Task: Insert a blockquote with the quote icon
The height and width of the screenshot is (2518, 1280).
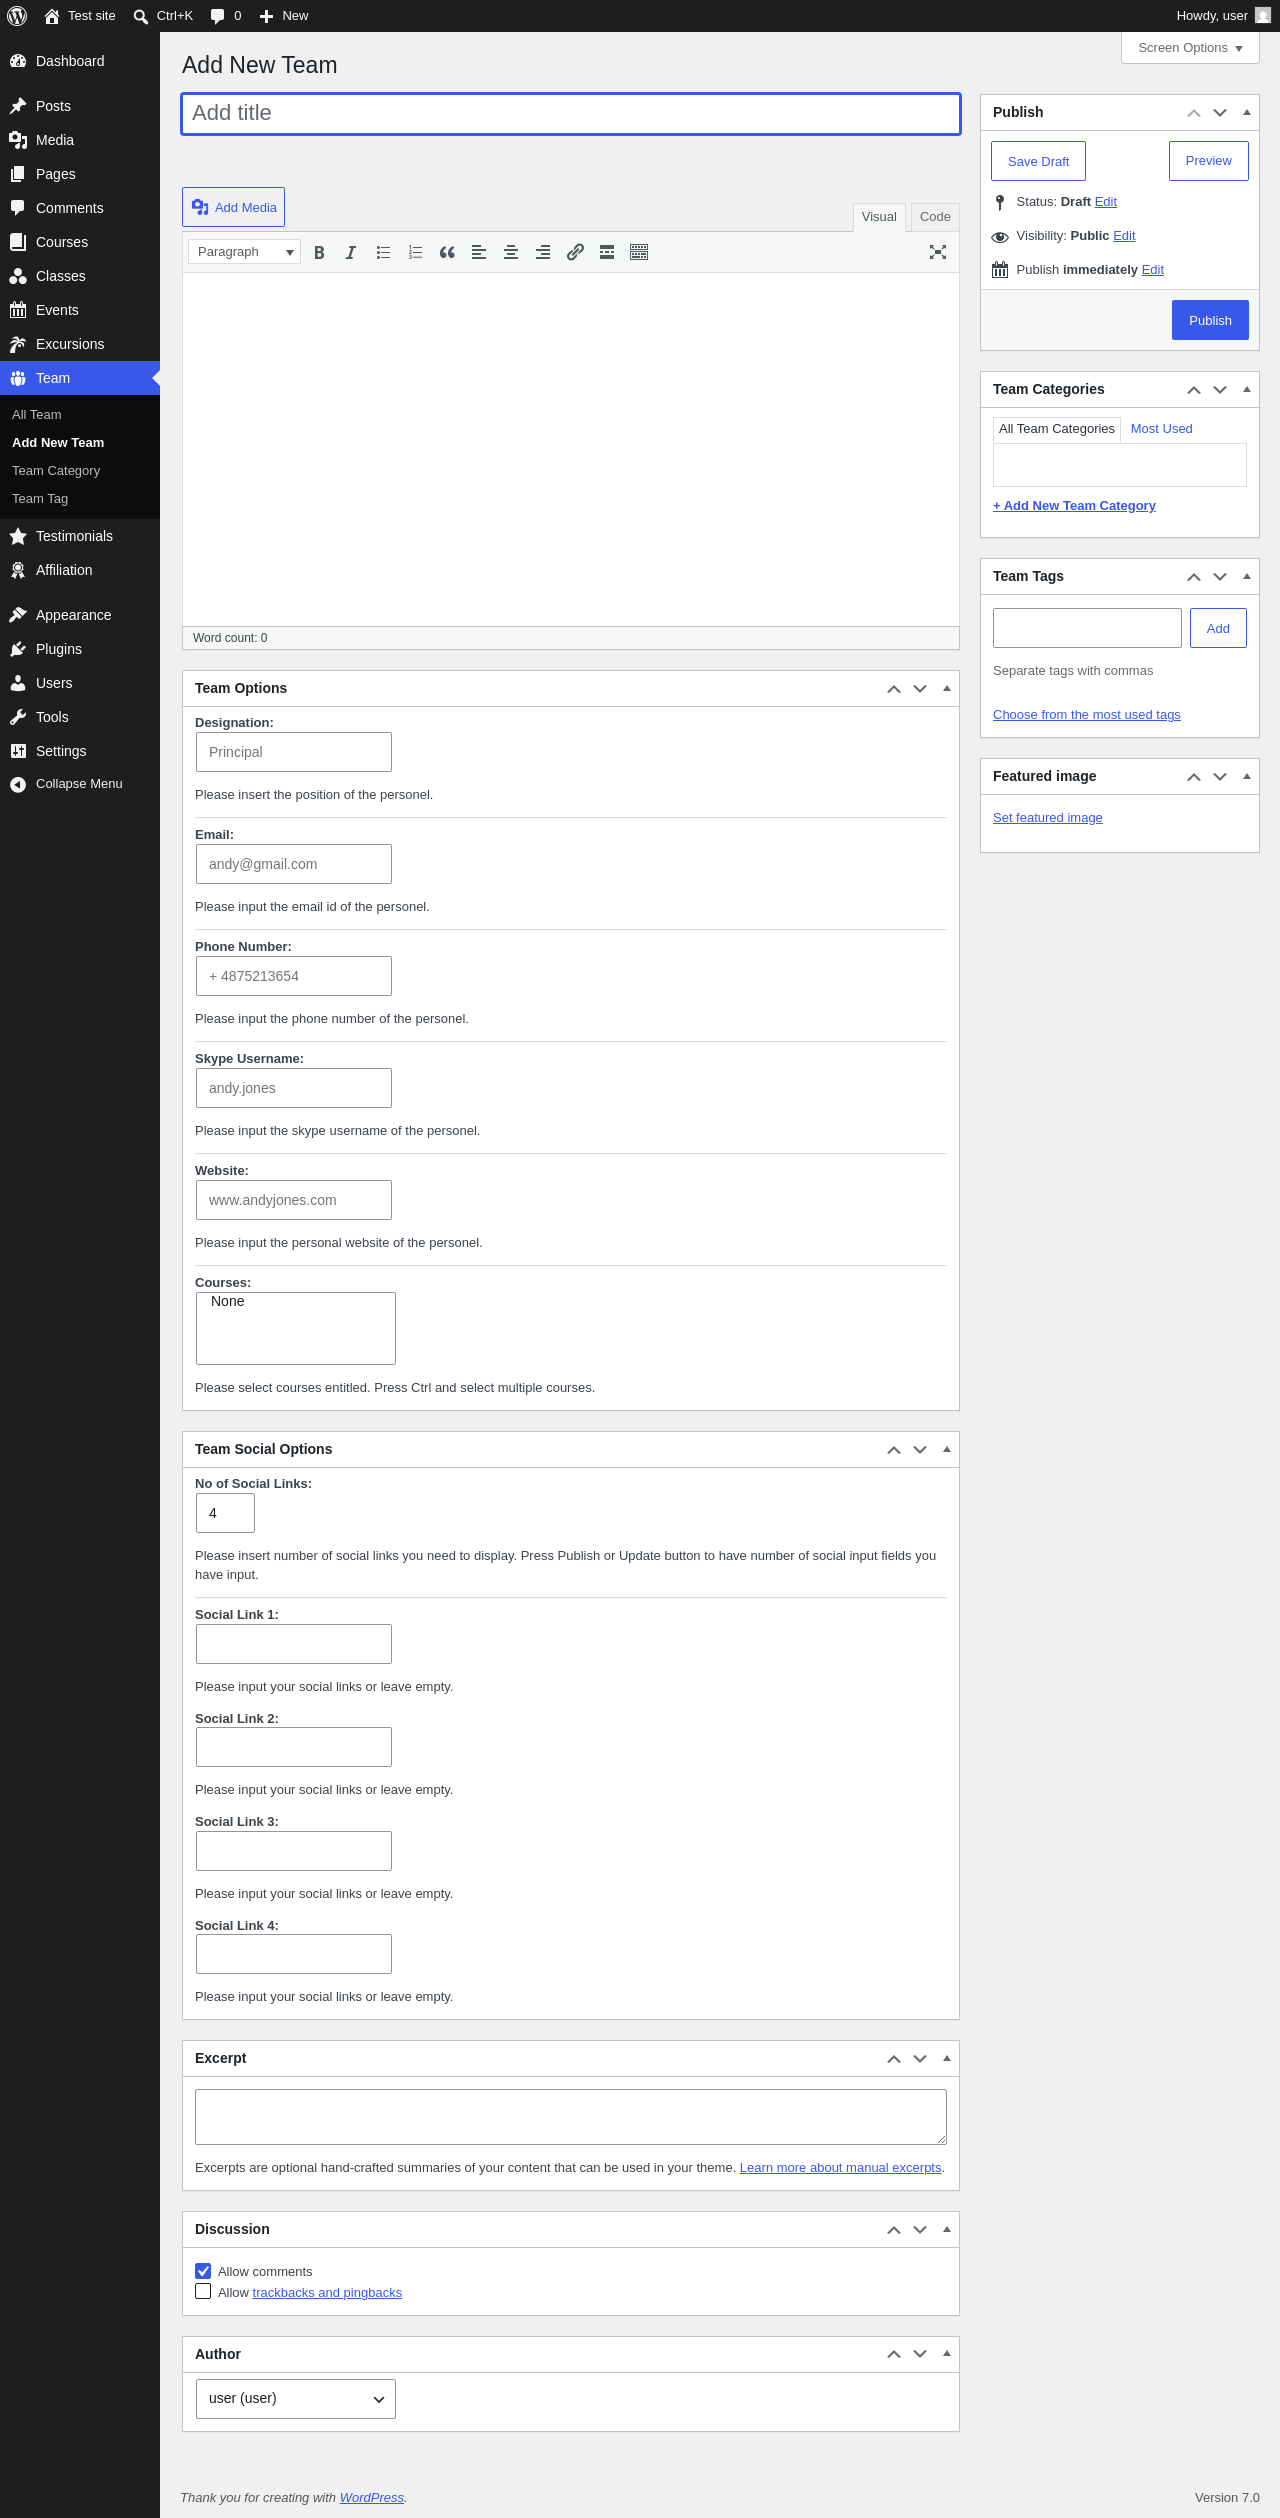Action: [447, 252]
